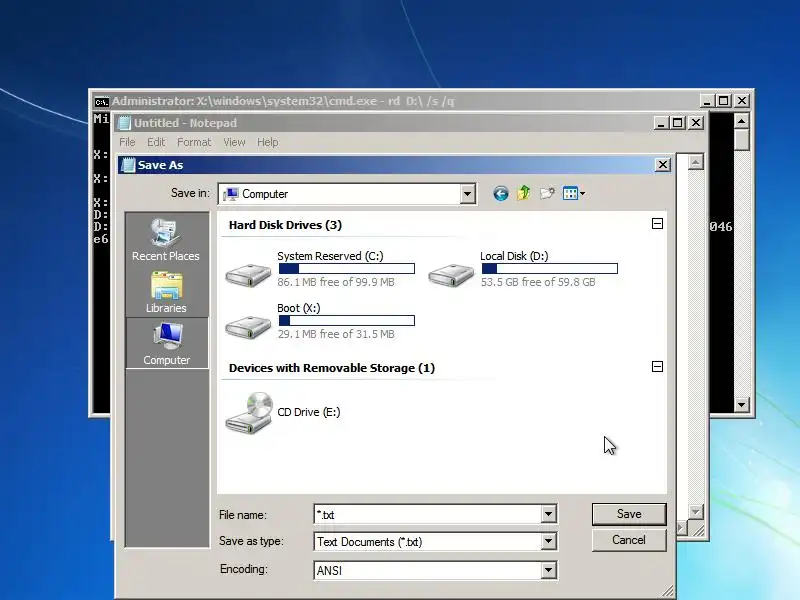This screenshot has width=800, height=600.
Task: Click the cmd.exe window title icon
Action: coord(102,102)
